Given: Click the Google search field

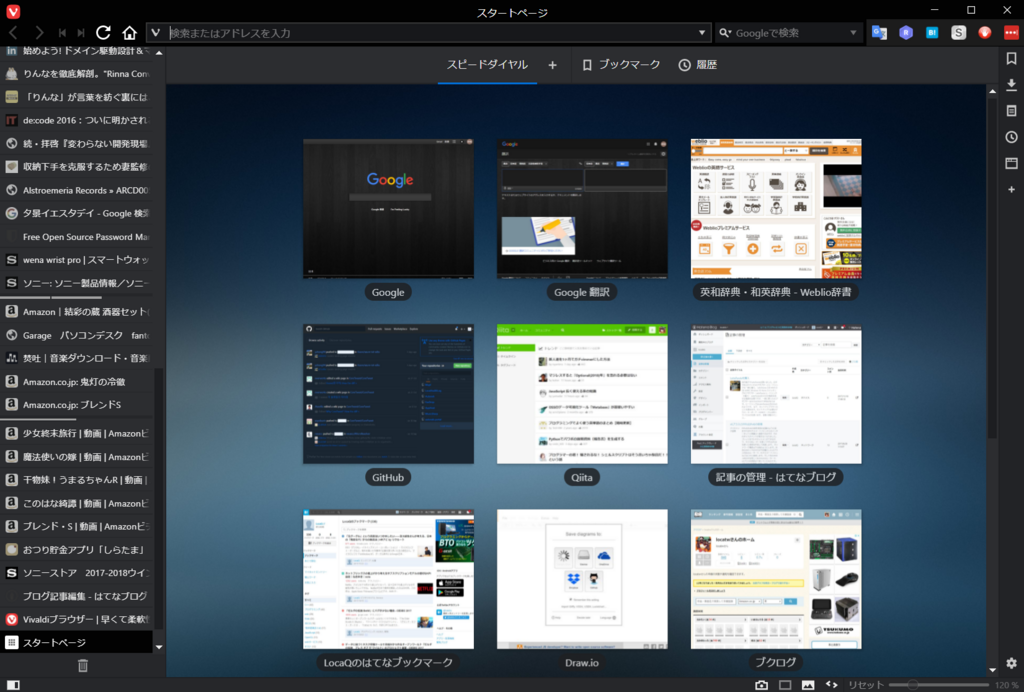Looking at the screenshot, I should (x=790, y=33).
